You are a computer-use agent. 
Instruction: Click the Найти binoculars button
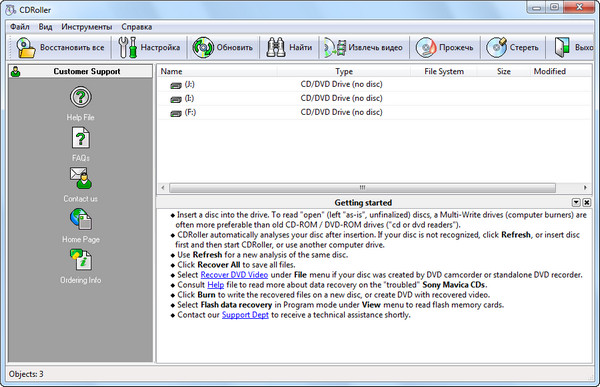coord(289,47)
